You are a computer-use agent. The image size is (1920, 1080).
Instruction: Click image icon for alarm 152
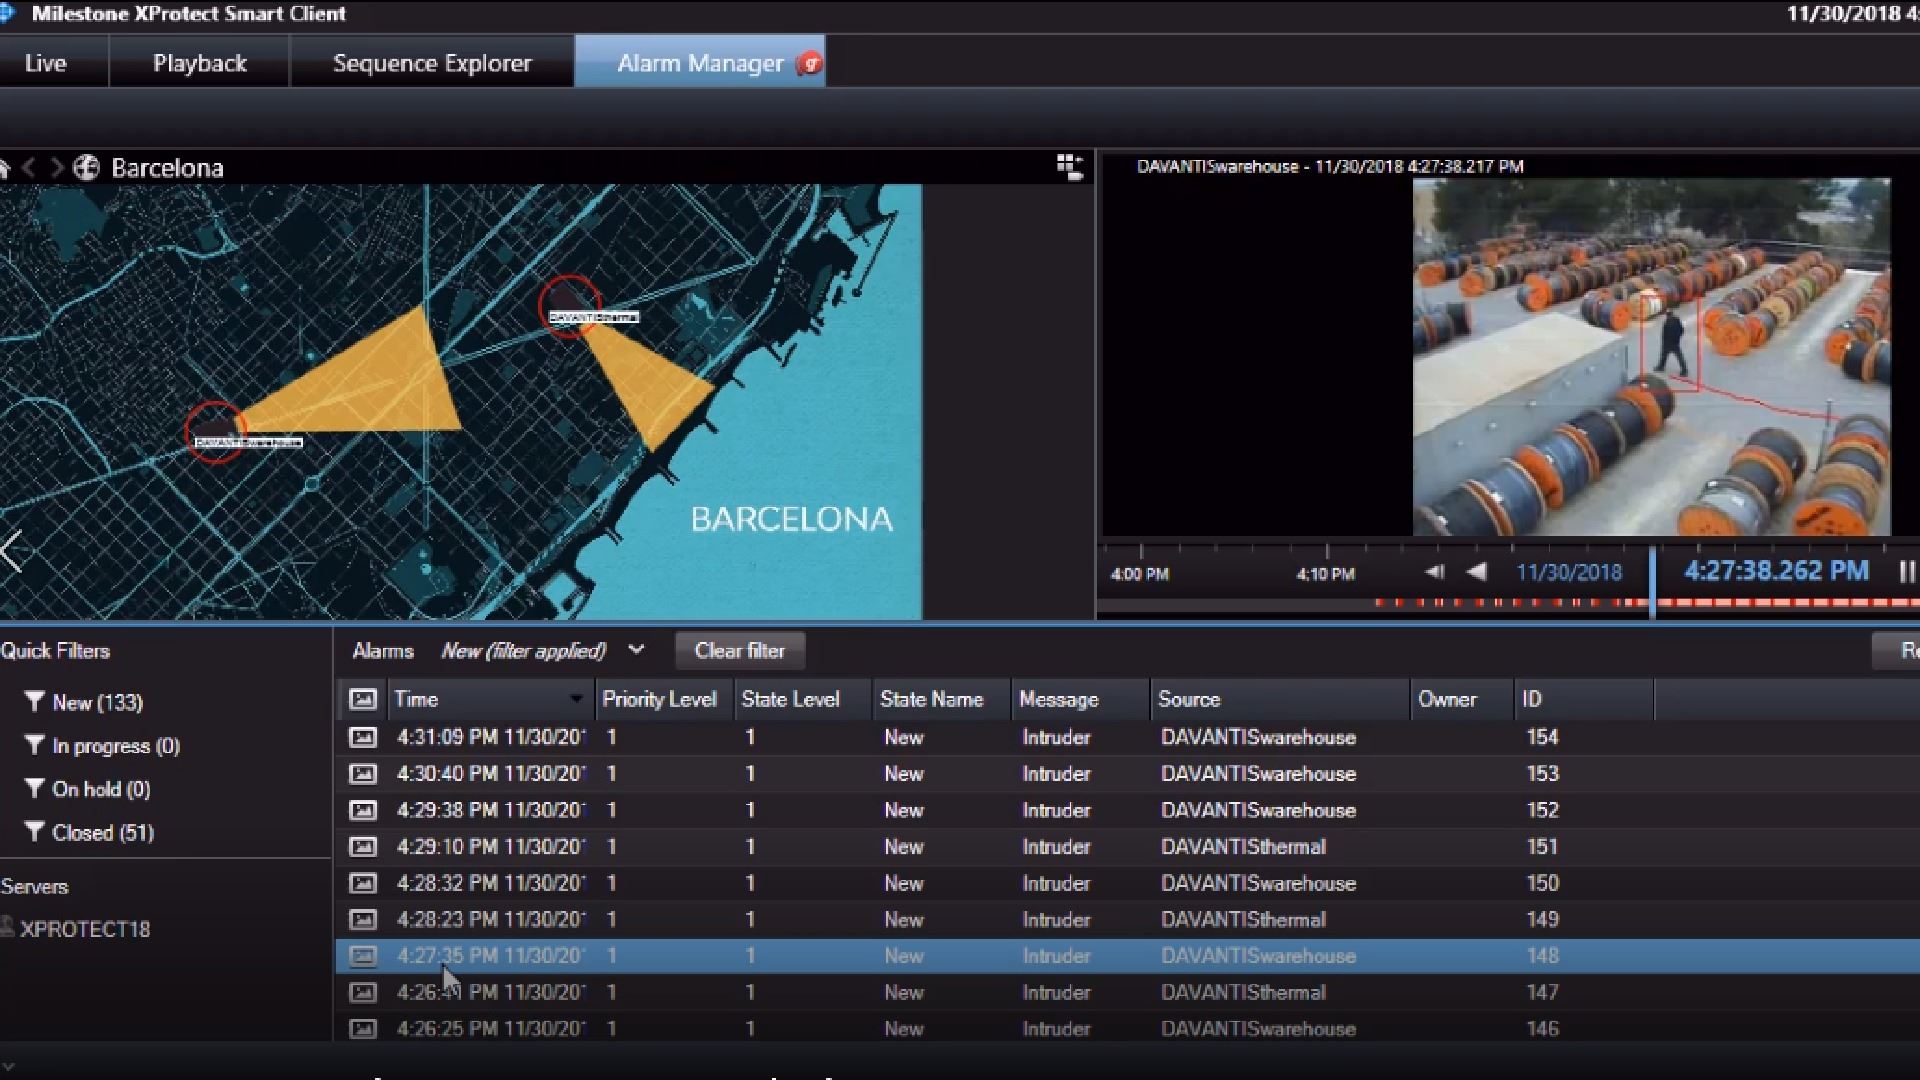362,810
